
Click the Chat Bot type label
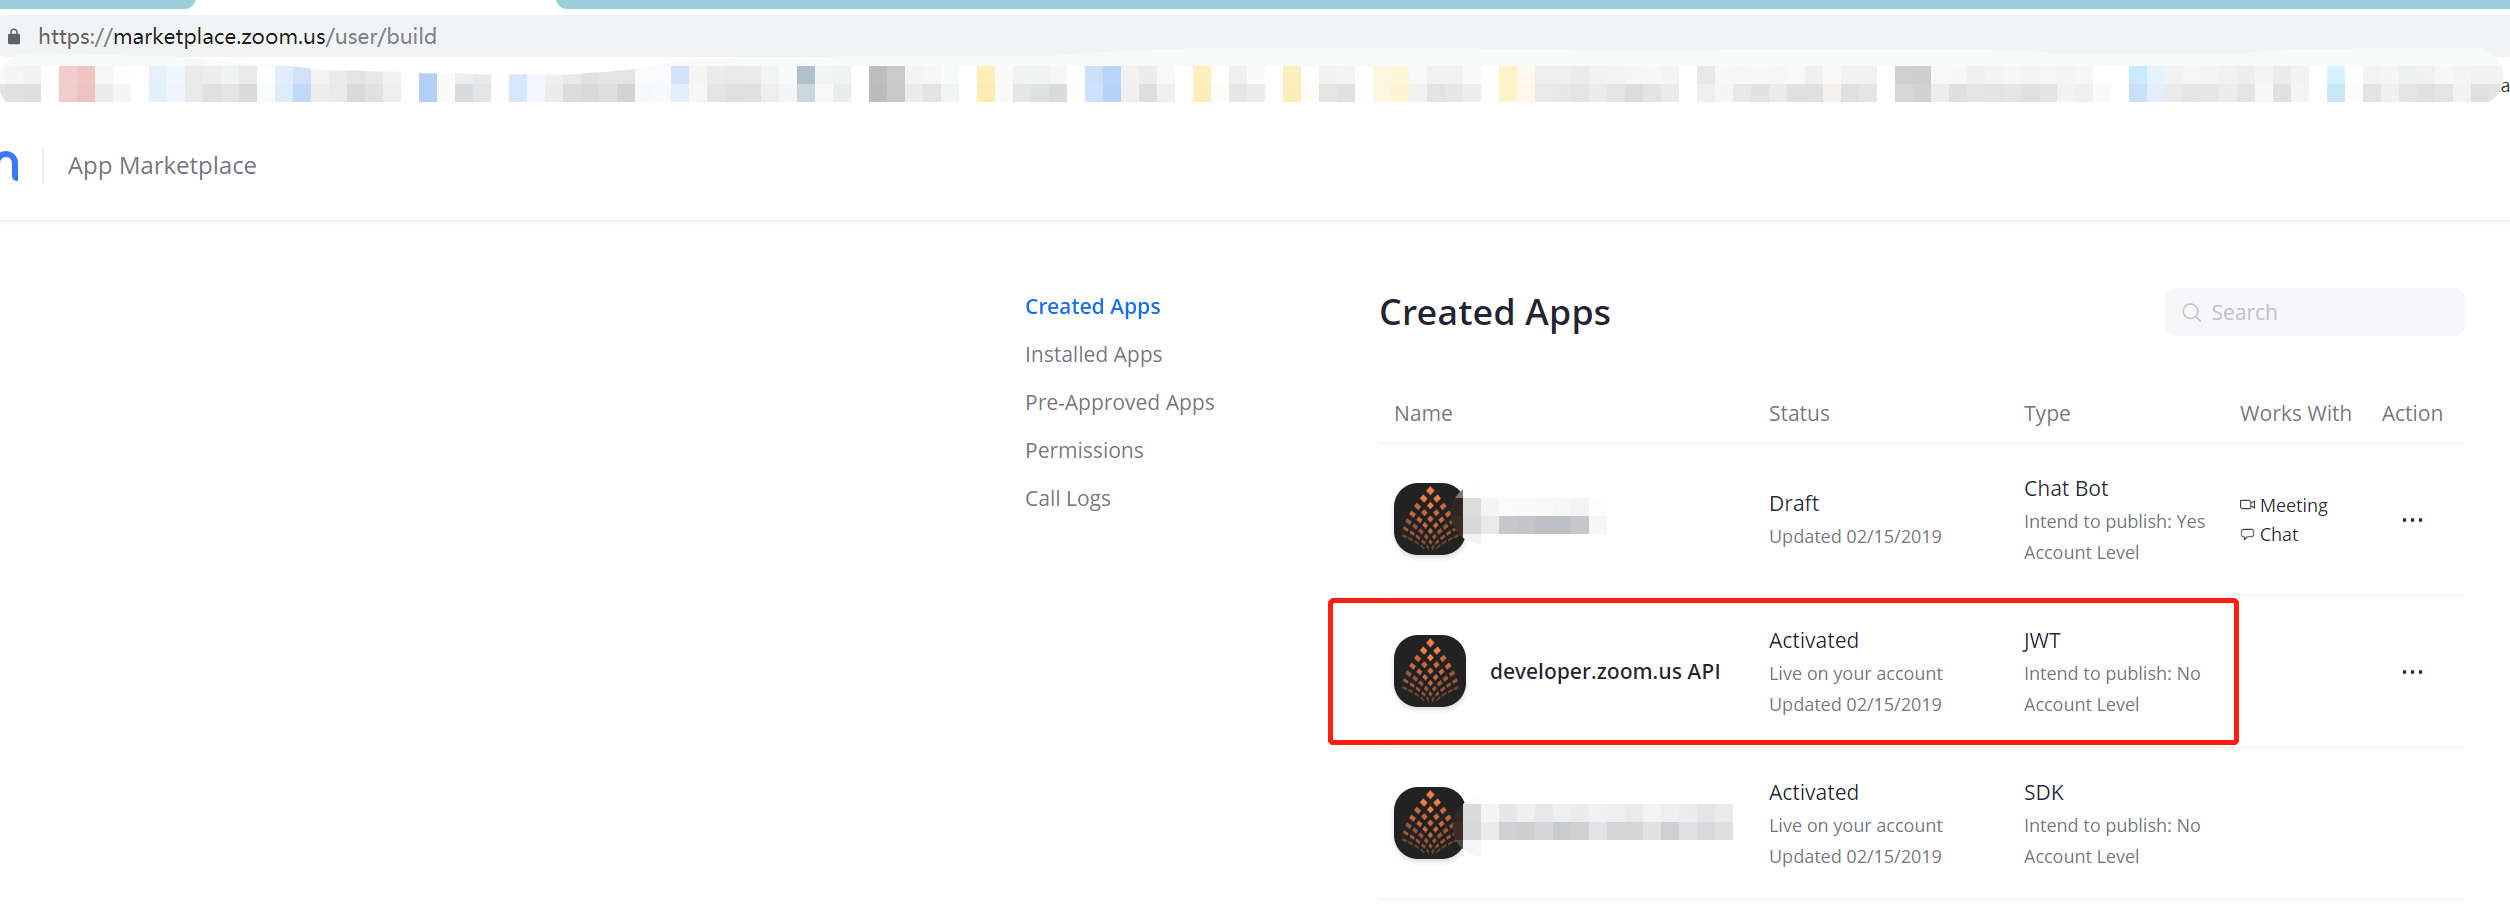pyautogui.click(x=2066, y=488)
